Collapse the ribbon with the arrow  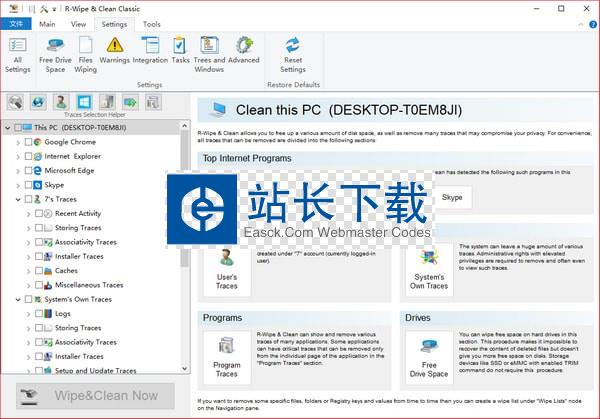click(x=581, y=24)
